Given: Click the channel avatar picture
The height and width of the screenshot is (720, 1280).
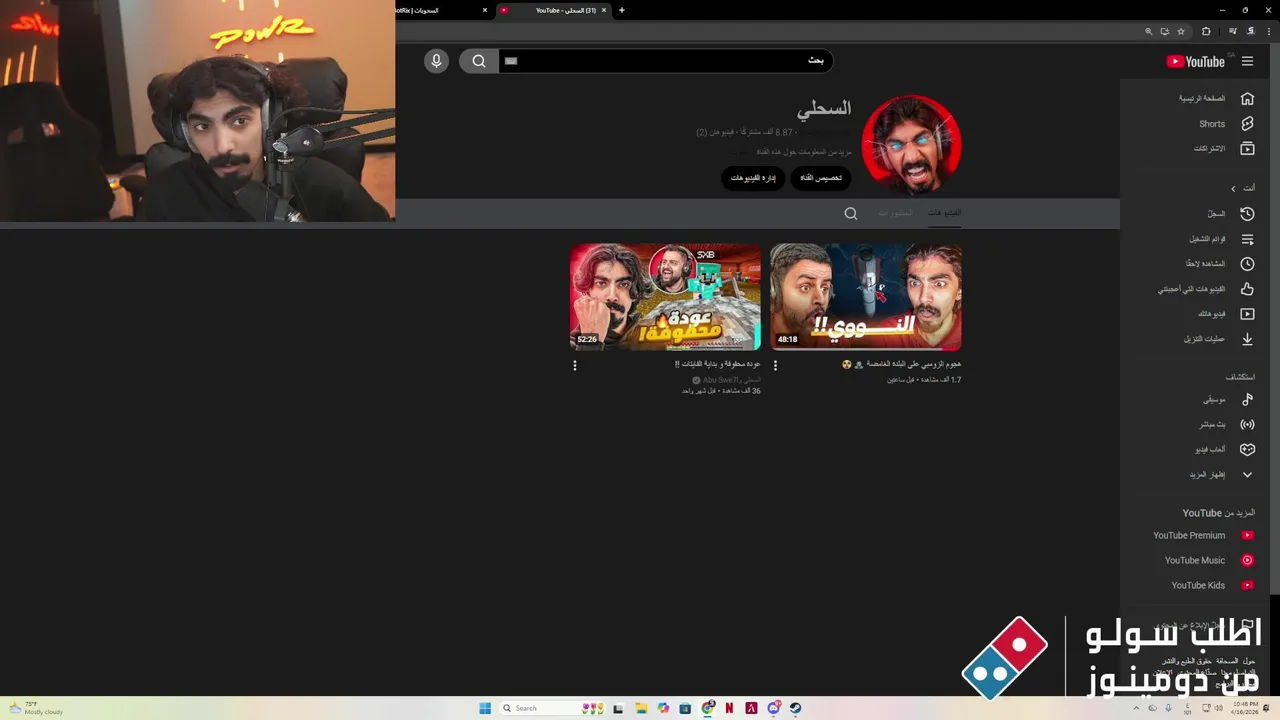Looking at the screenshot, I should pos(911,145).
